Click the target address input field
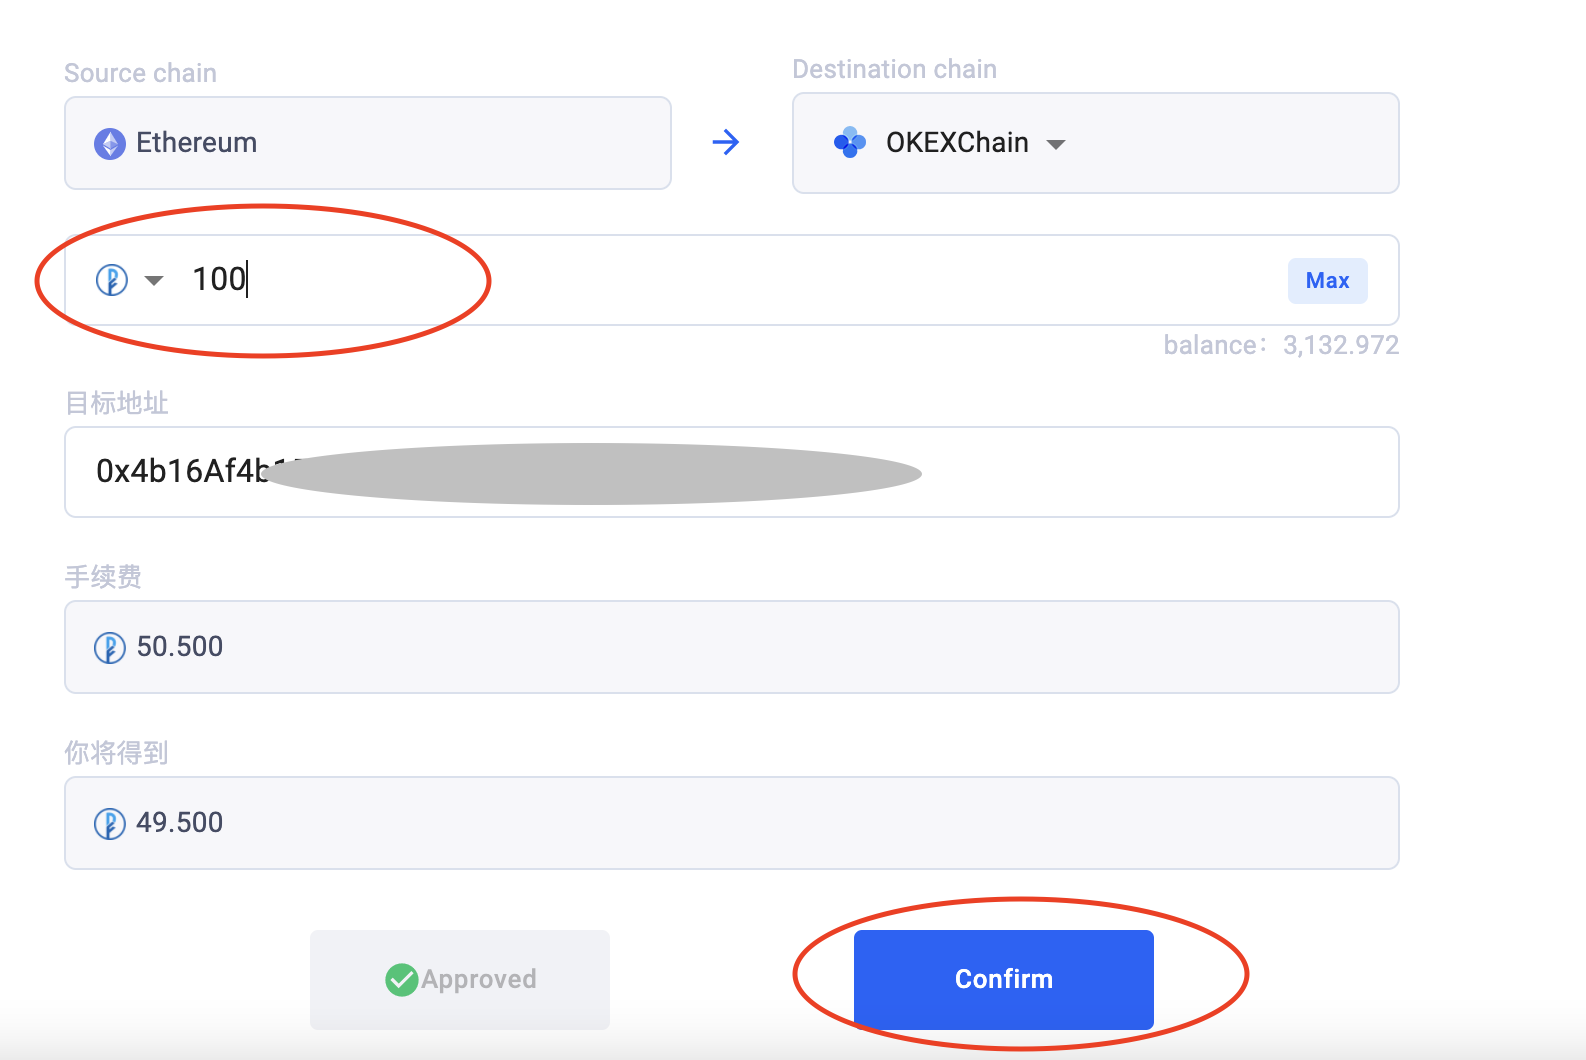 click(x=732, y=472)
